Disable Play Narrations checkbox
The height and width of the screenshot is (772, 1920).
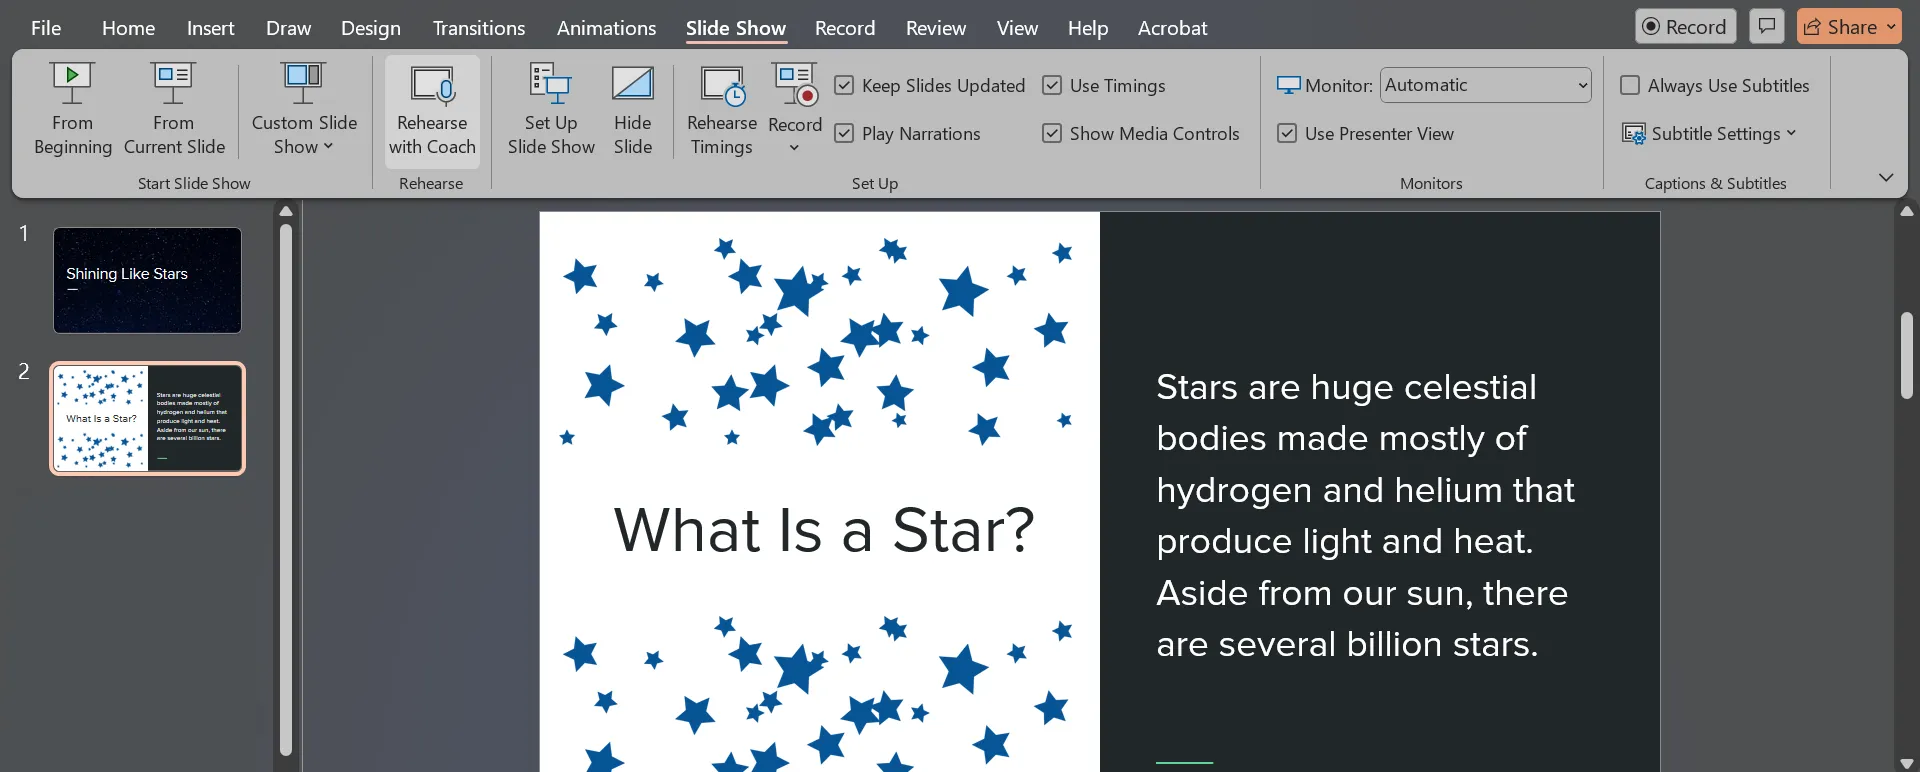point(844,134)
